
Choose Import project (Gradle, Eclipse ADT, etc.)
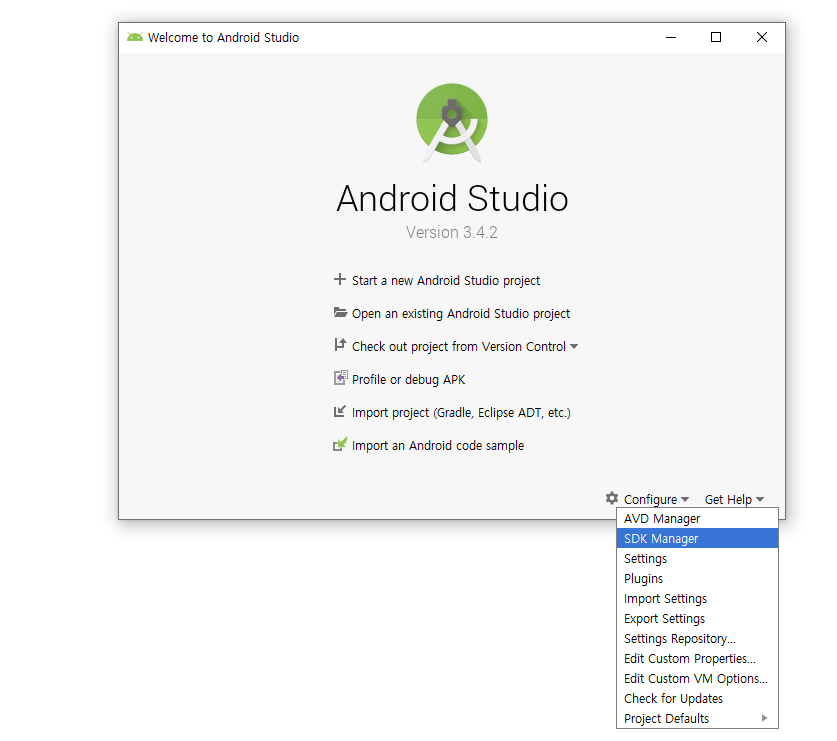[x=461, y=413]
